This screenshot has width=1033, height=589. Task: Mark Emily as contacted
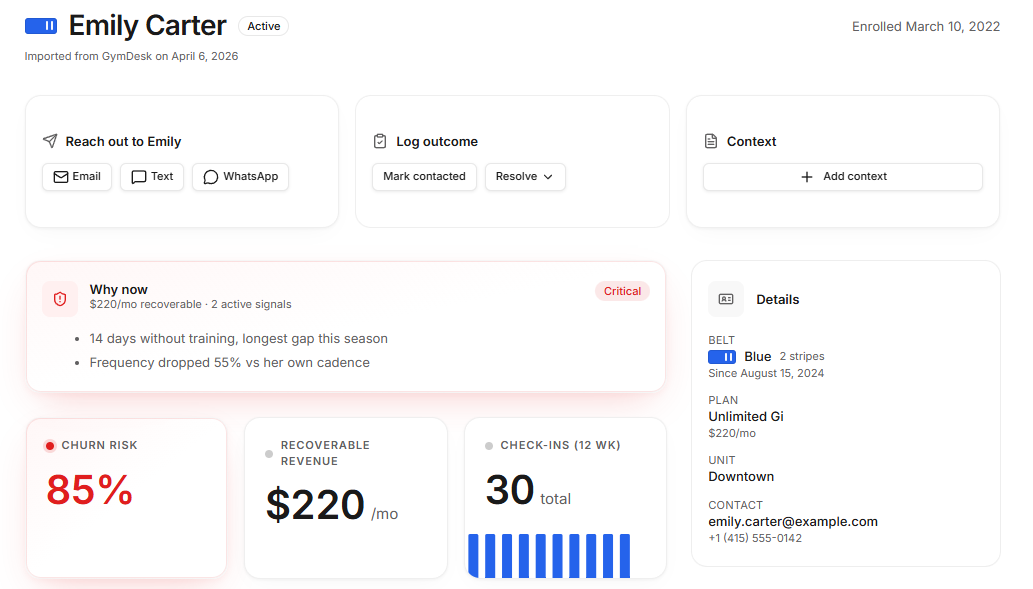424,177
